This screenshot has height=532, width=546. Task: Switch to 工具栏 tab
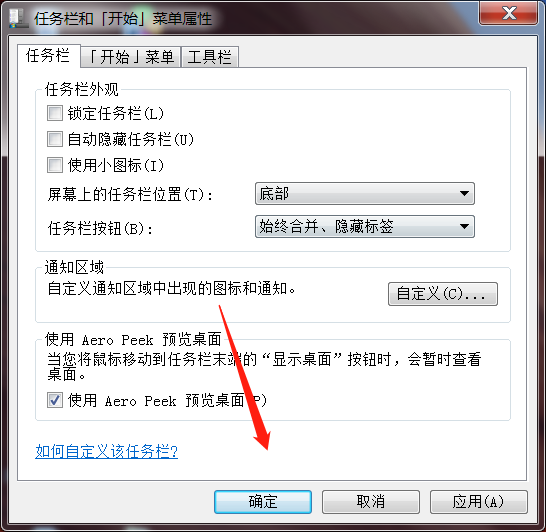coord(210,57)
